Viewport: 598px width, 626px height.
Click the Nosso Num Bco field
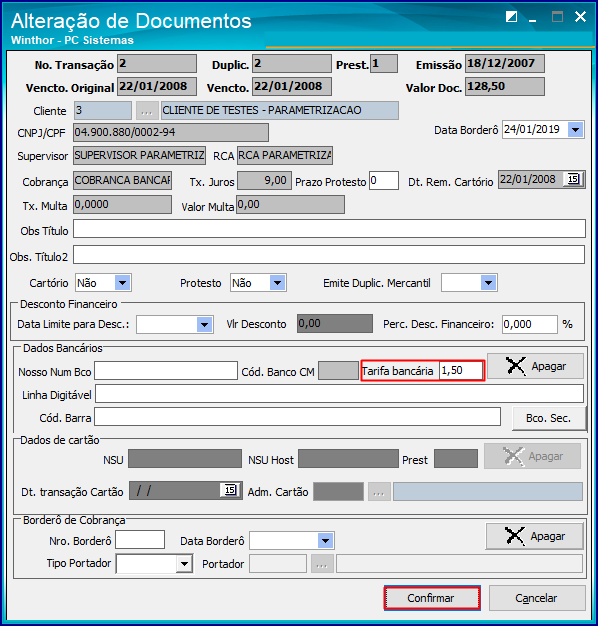tap(166, 371)
